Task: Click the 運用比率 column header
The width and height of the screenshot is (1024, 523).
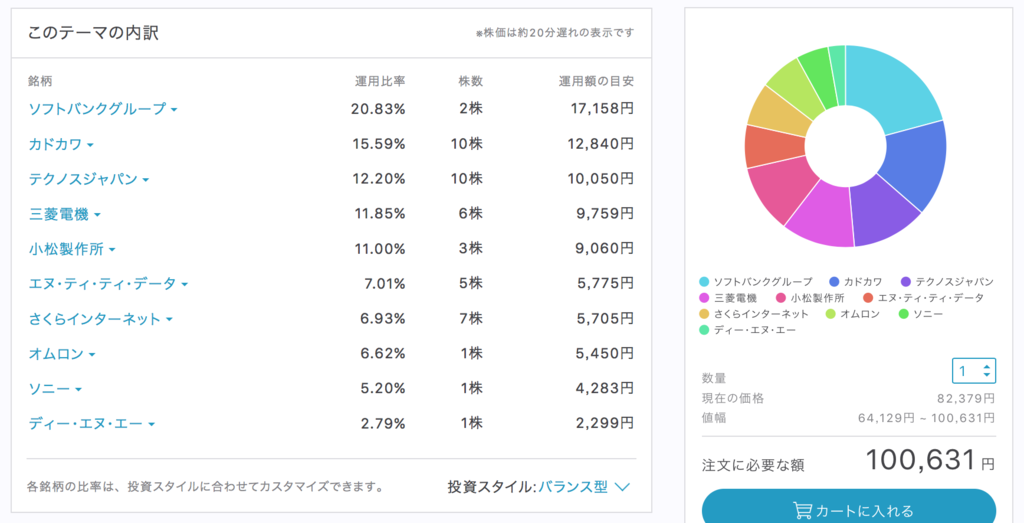Action: [x=380, y=82]
